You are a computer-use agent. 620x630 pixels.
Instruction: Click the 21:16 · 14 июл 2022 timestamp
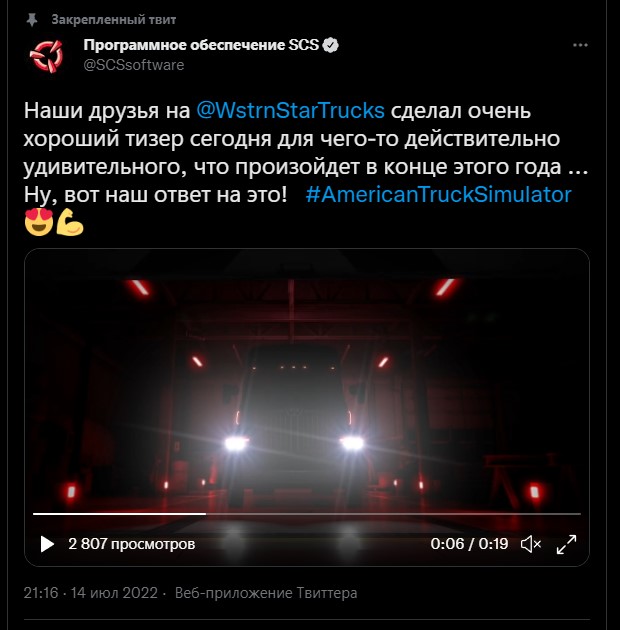[x=90, y=593]
